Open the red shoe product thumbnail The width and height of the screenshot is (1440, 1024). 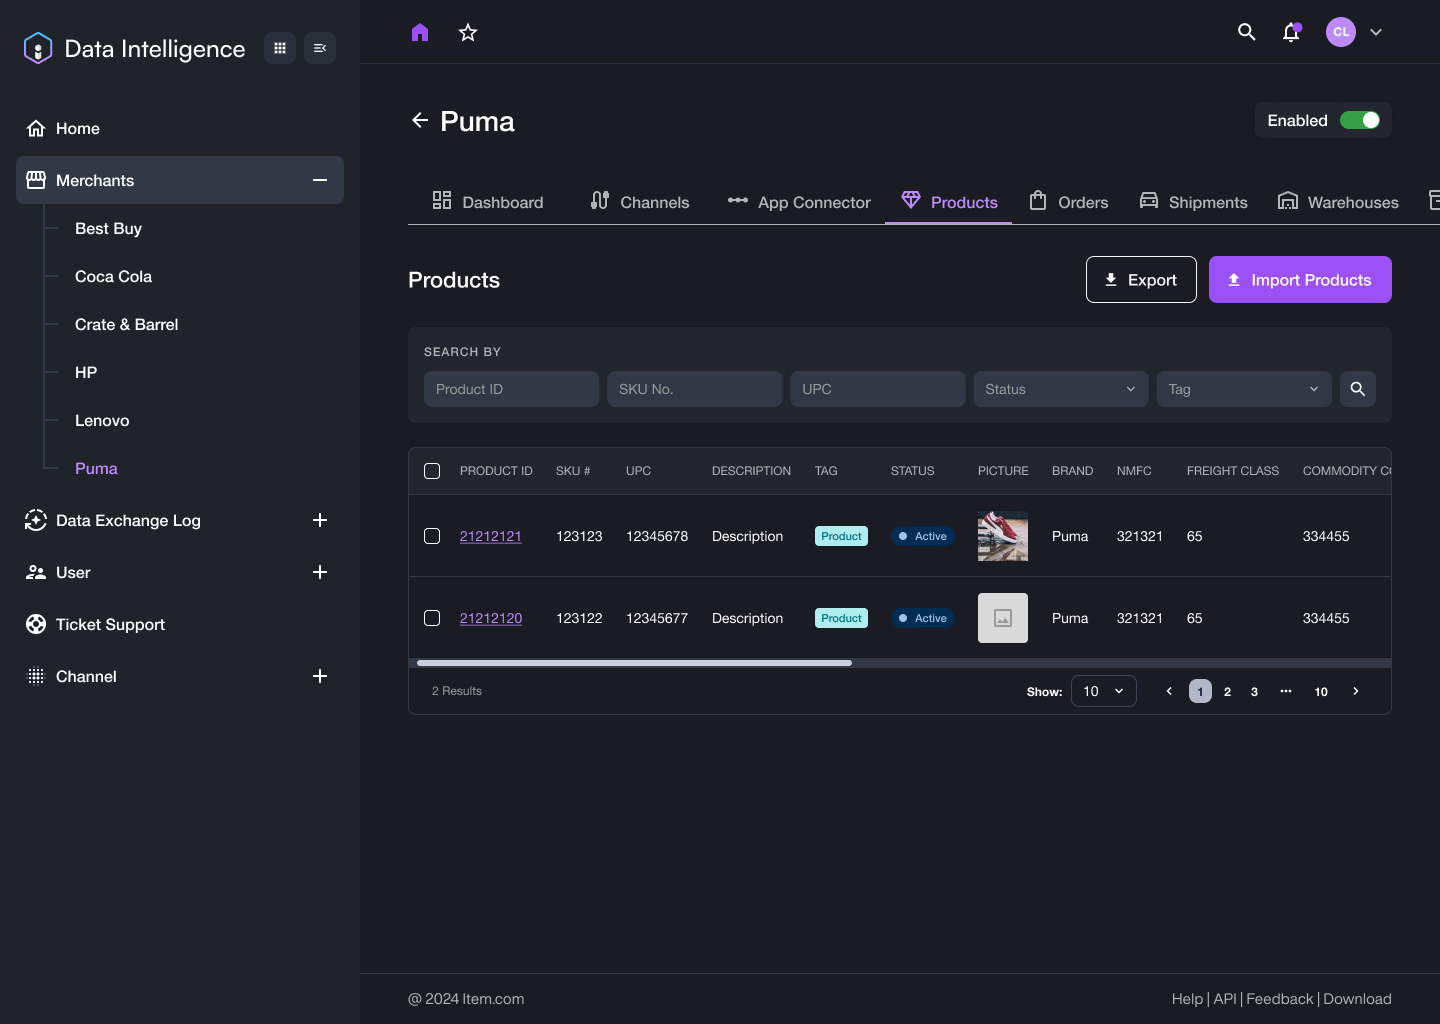1003,536
